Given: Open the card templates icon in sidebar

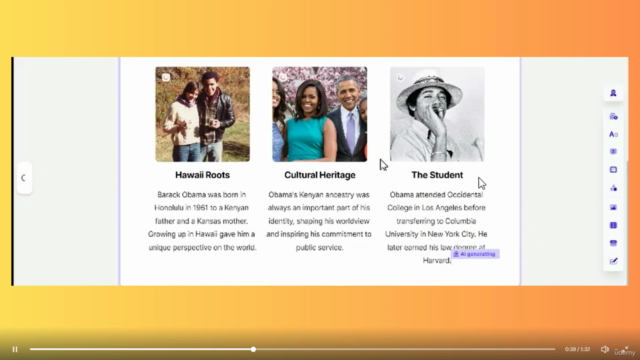Looking at the screenshot, I should (613, 117).
